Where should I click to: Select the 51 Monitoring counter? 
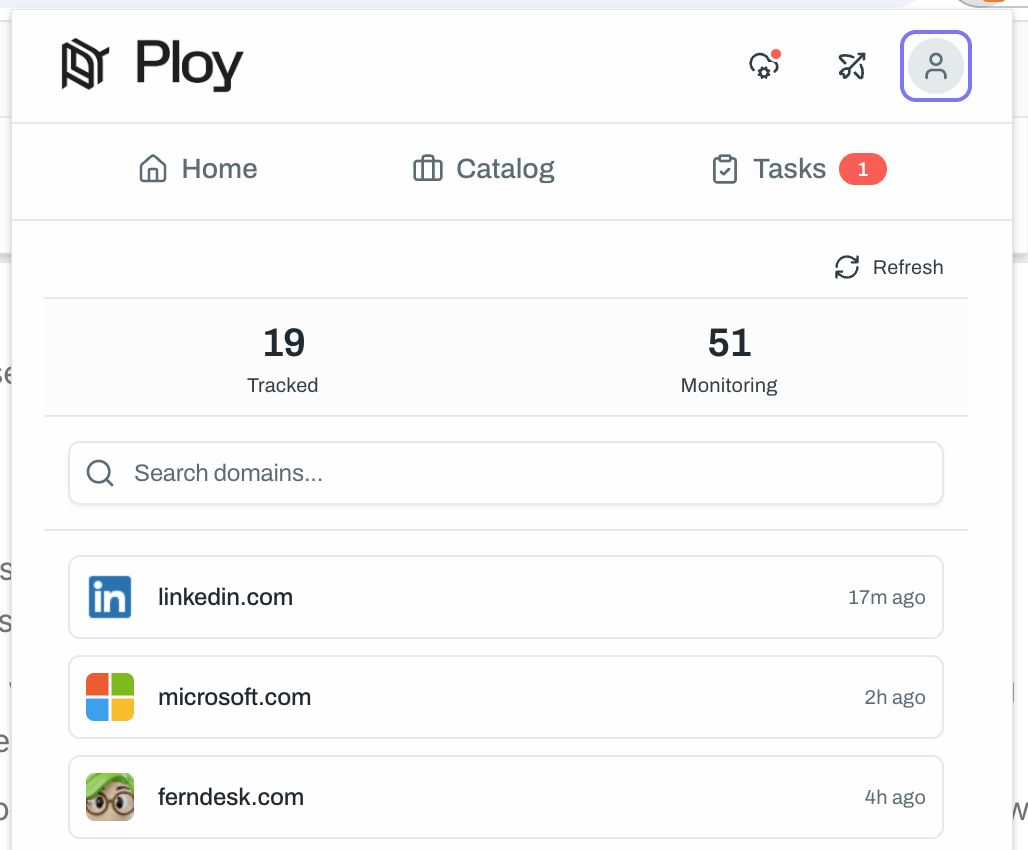[x=729, y=357]
